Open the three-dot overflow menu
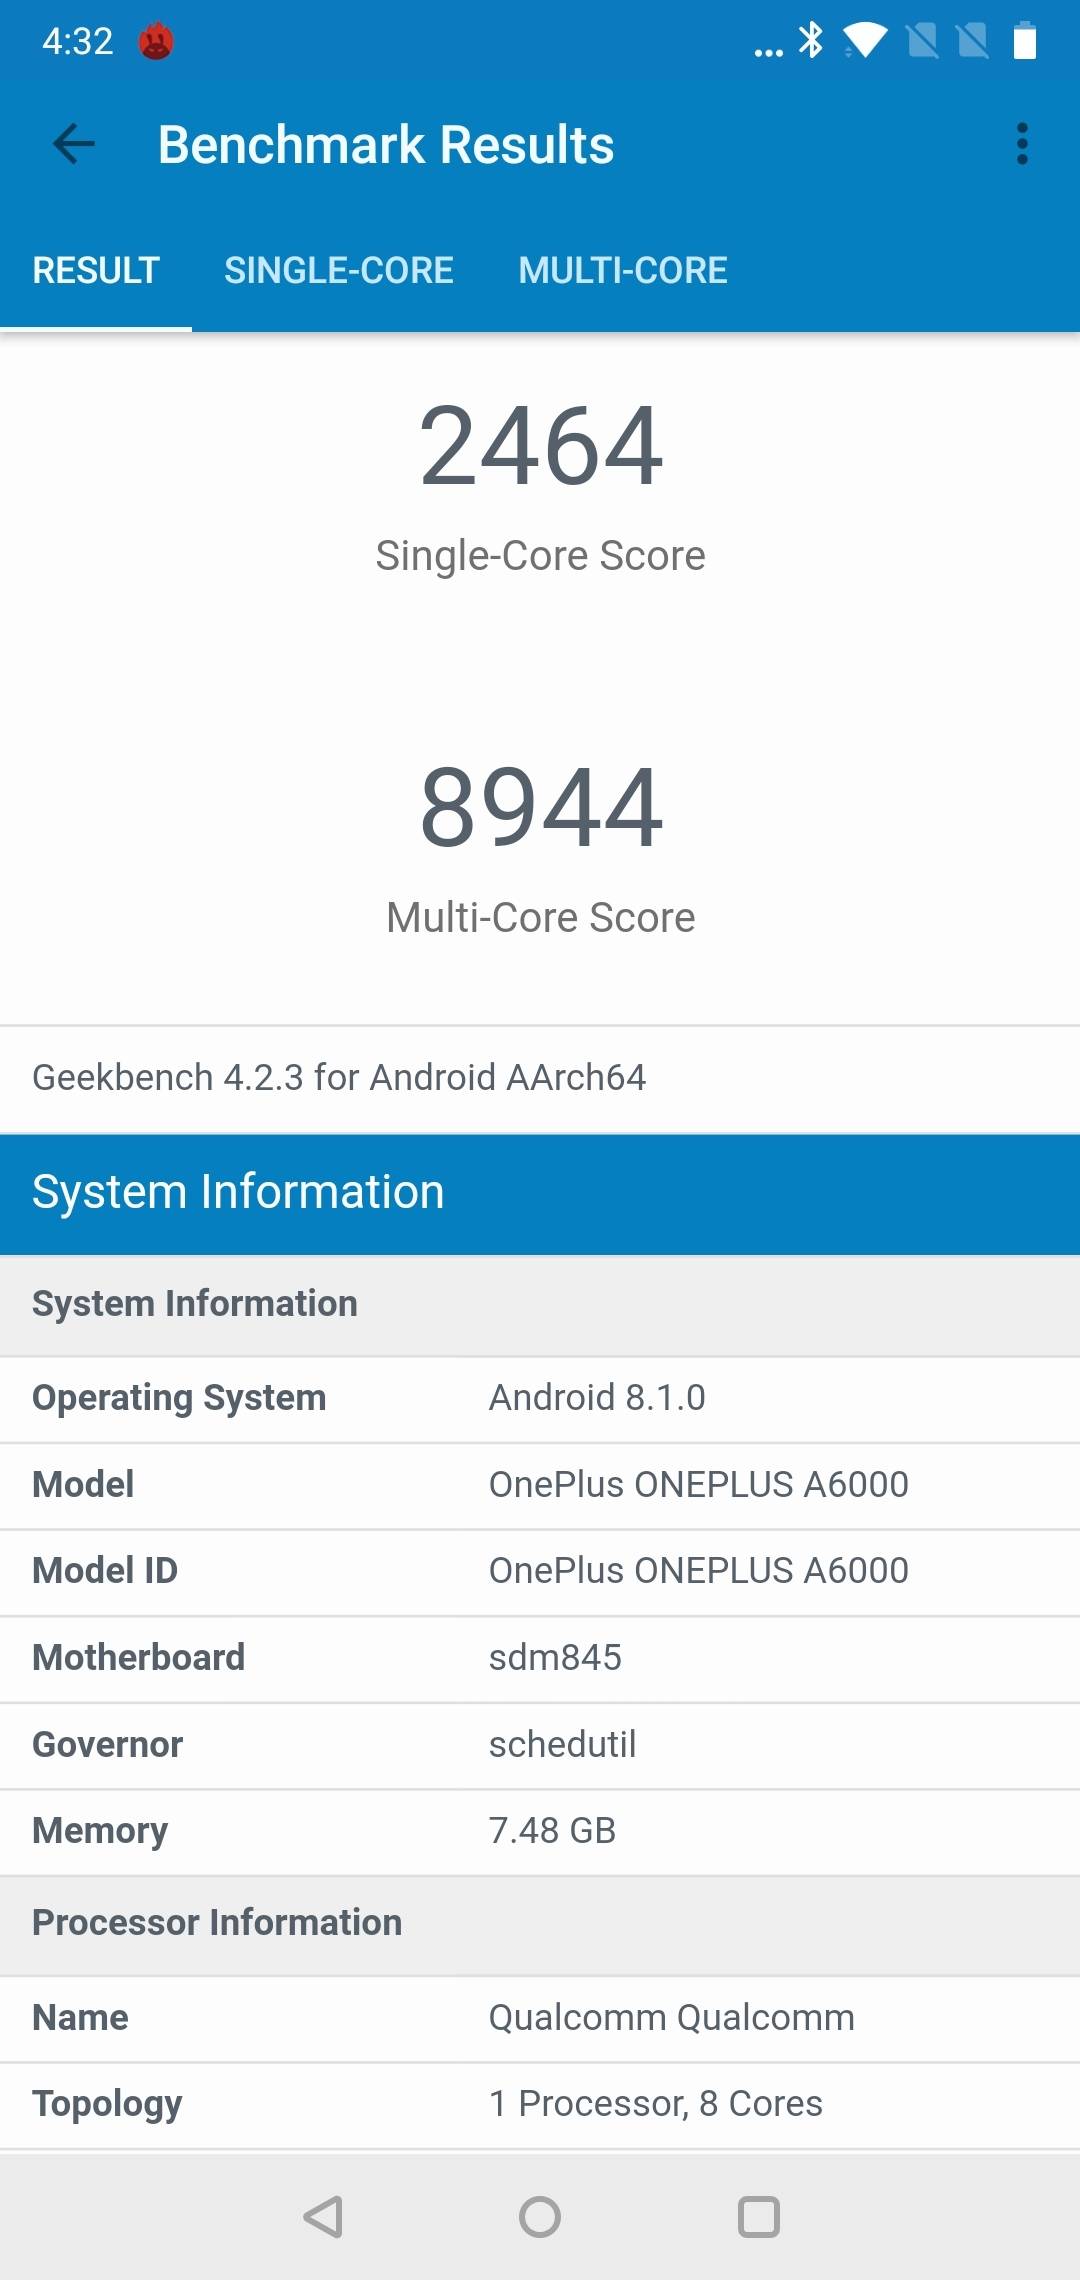Viewport: 1080px width, 2280px height. (x=1022, y=144)
